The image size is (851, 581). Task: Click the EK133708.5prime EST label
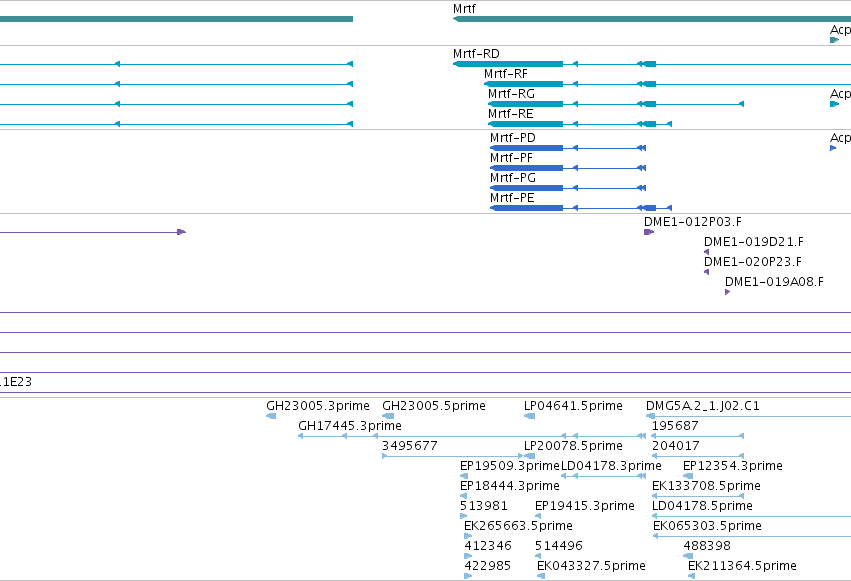pos(706,486)
